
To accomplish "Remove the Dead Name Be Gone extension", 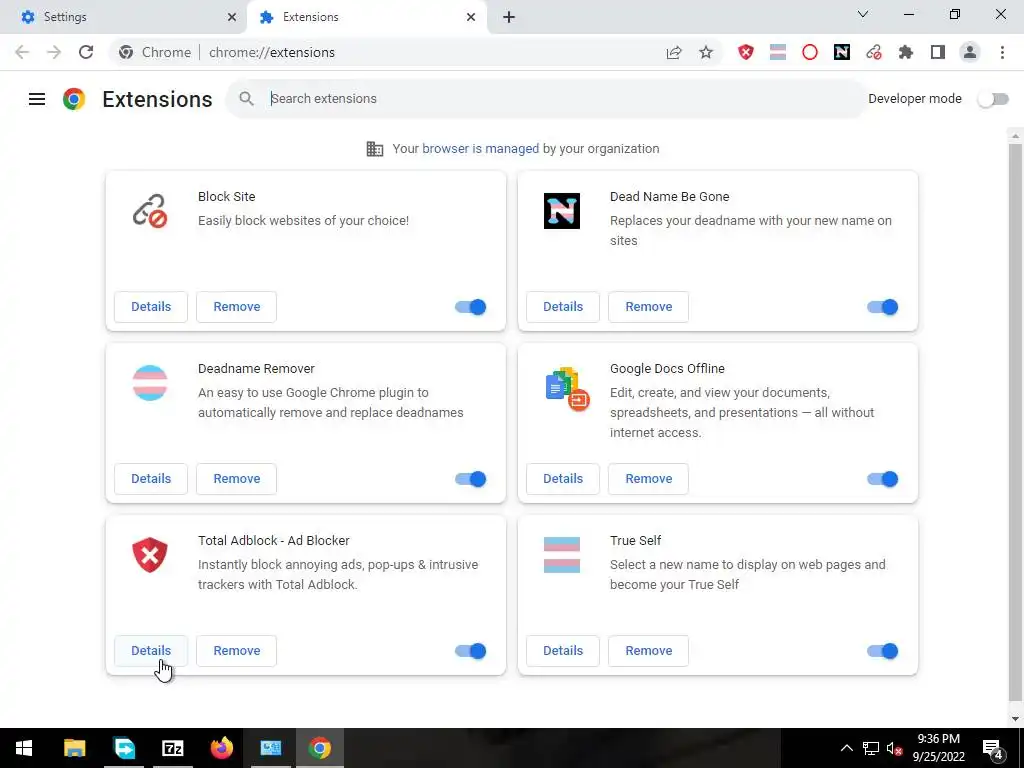I will pyautogui.click(x=648, y=307).
